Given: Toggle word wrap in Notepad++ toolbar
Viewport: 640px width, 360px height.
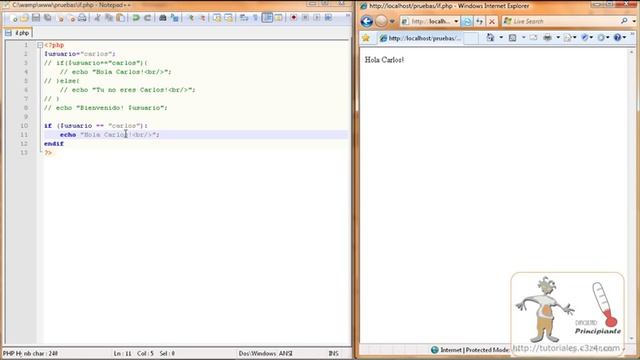Looking at the screenshot, I should pyautogui.click(x=244, y=18).
